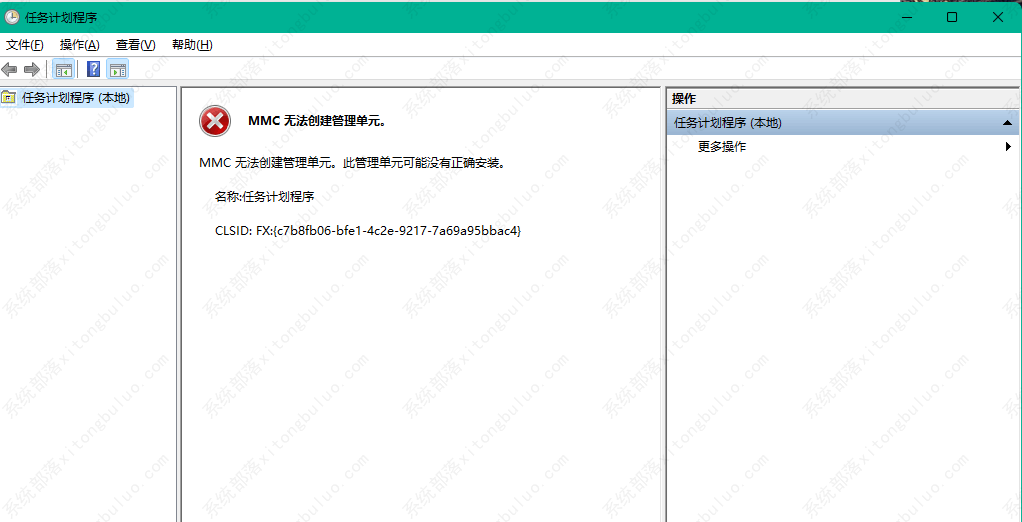1022x522 pixels.
Task: Click the Task Scheduler clock icon in title bar
Action: [11, 18]
